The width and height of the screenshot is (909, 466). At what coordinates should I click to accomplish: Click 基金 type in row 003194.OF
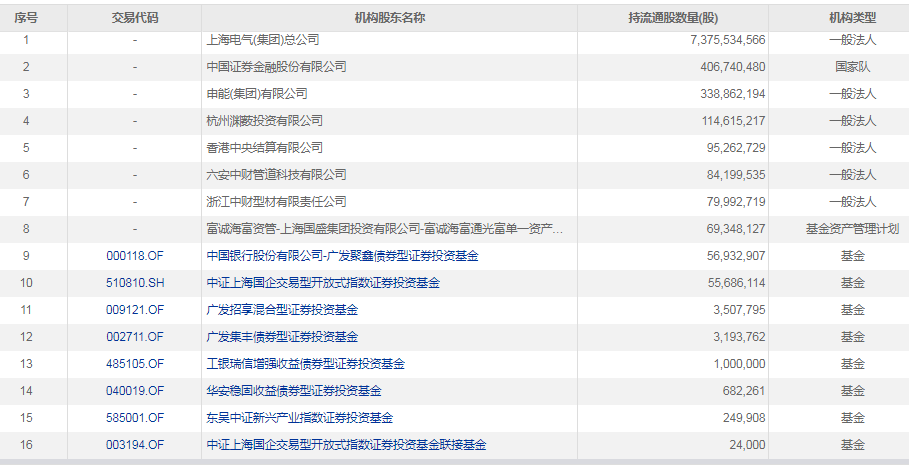point(852,445)
